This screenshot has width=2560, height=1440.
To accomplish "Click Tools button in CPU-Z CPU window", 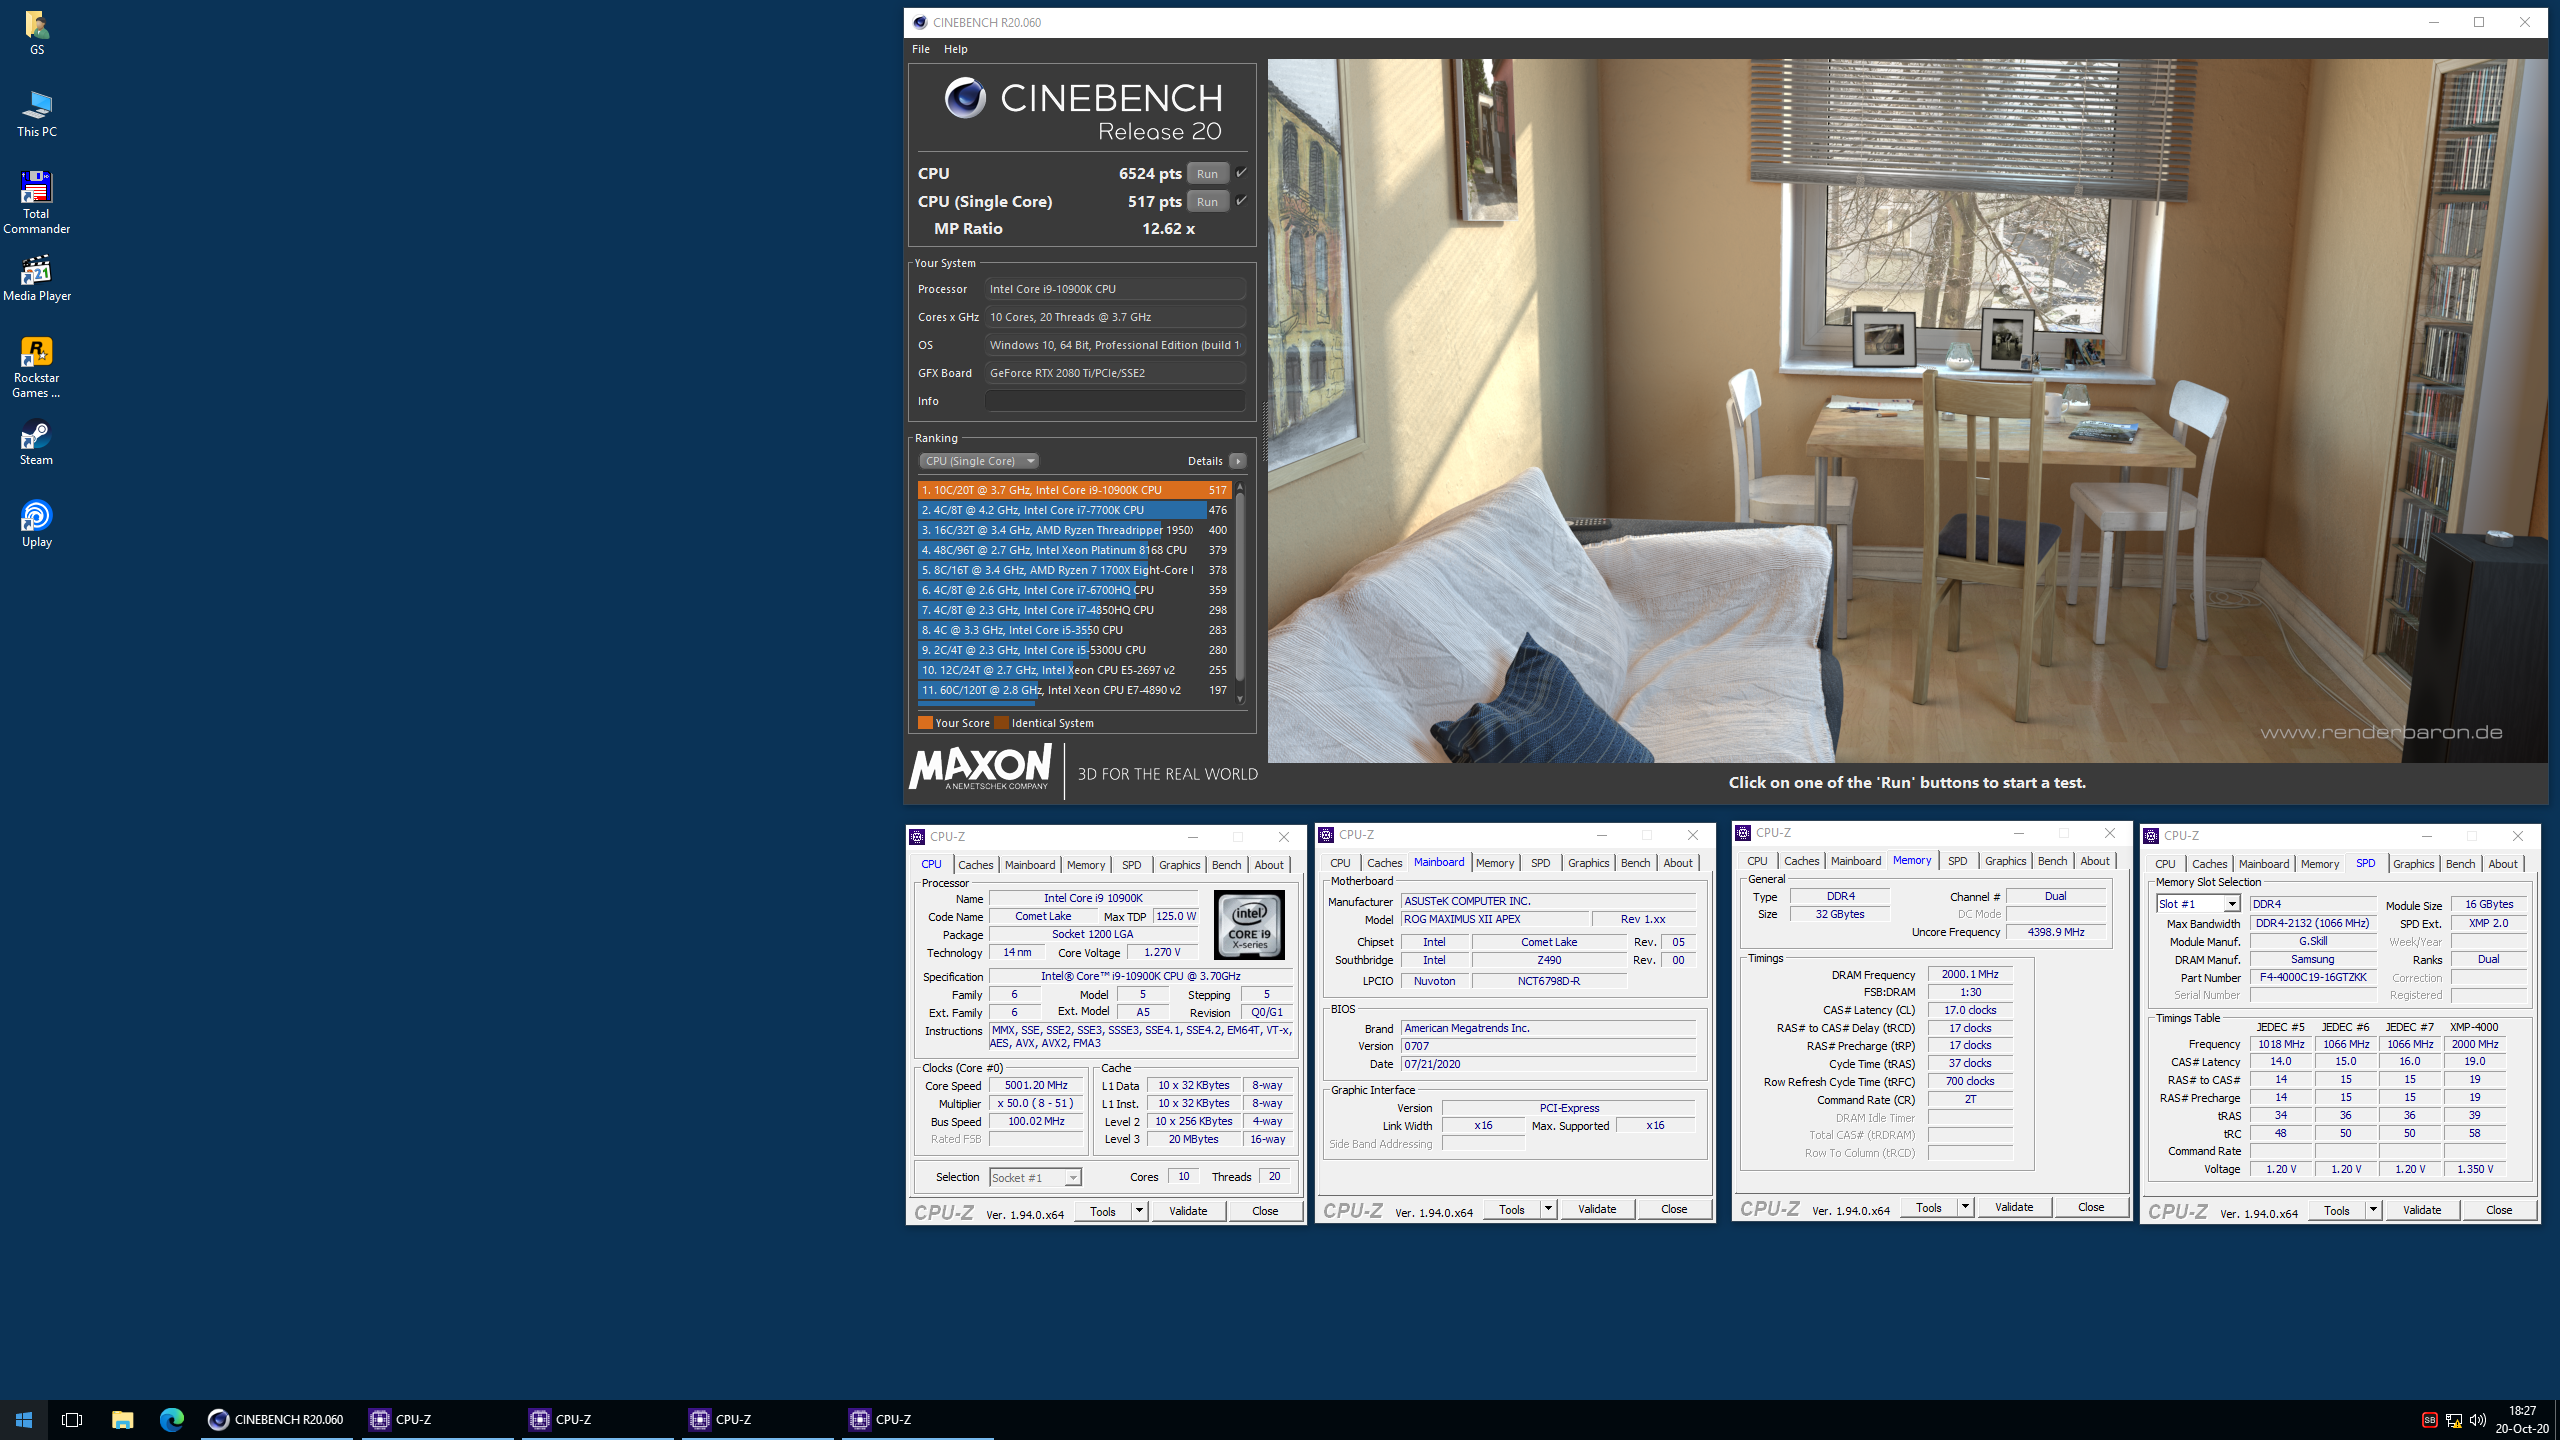I will (1103, 1211).
